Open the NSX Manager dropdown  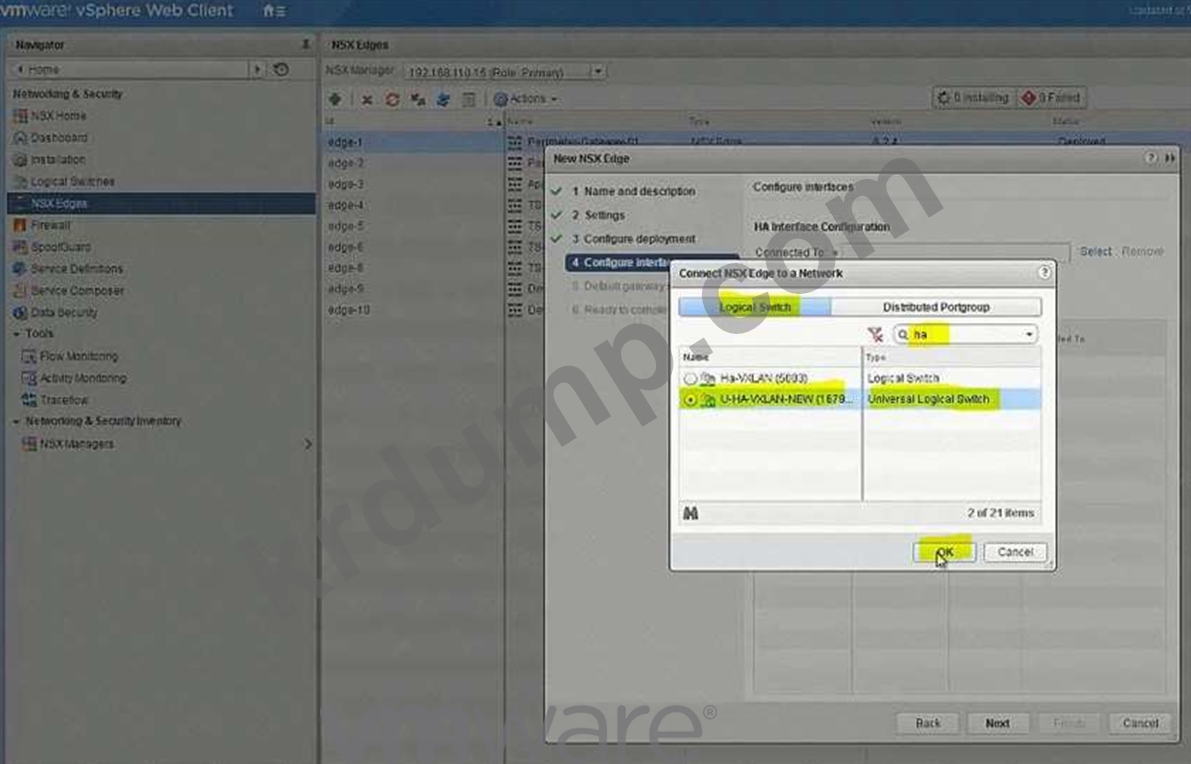coord(598,71)
